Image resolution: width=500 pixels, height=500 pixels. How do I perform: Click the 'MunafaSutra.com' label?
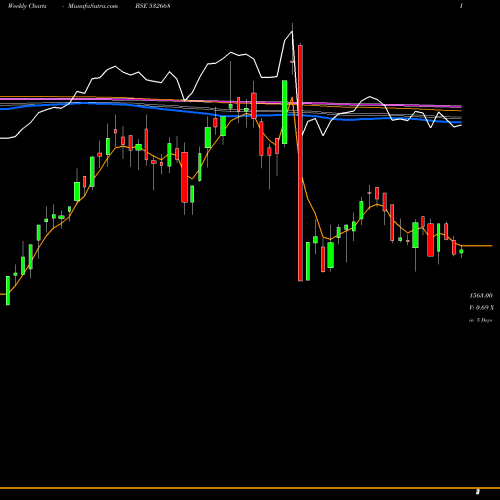(93, 6)
